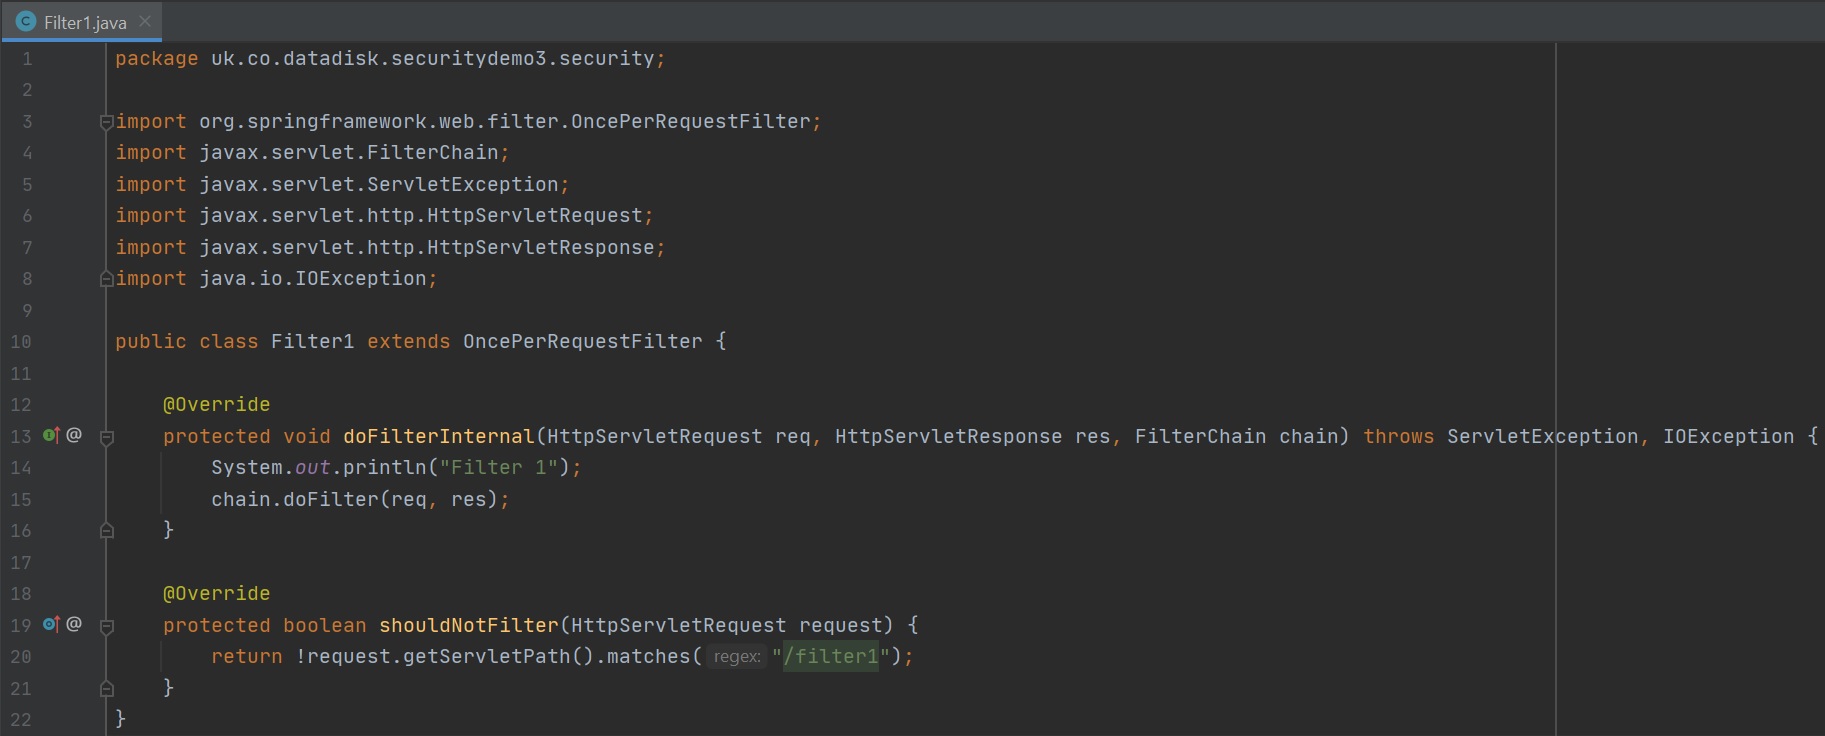Viewport: 1825px width, 736px height.
Task: Place cursor on the "Filter 1" println string
Action: [x=498, y=468]
